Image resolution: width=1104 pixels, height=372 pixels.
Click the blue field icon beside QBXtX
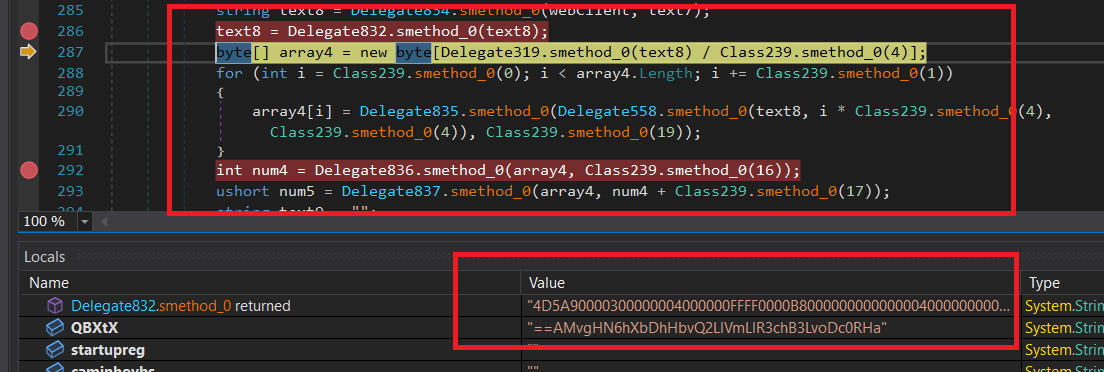tap(55, 328)
